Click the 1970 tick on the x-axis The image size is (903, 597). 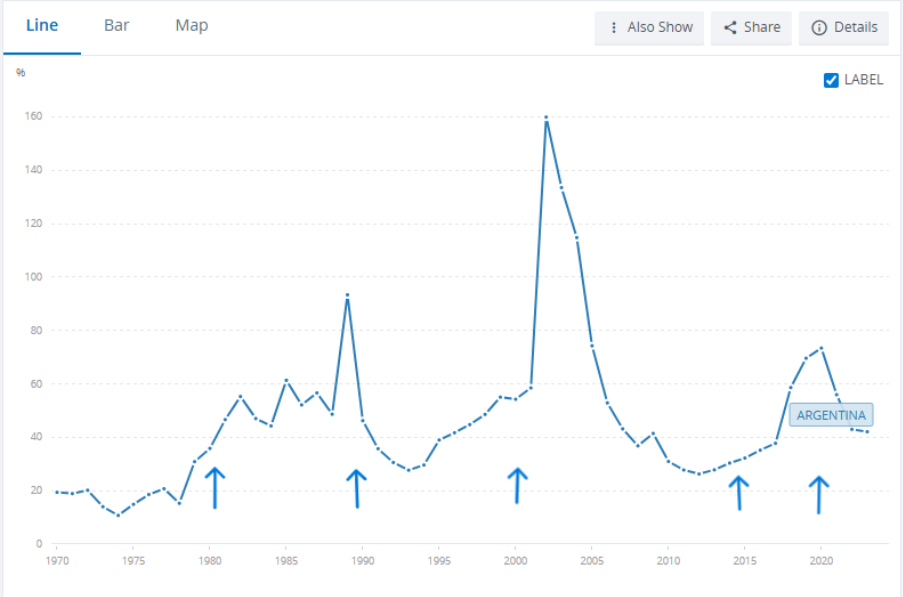coord(57,561)
